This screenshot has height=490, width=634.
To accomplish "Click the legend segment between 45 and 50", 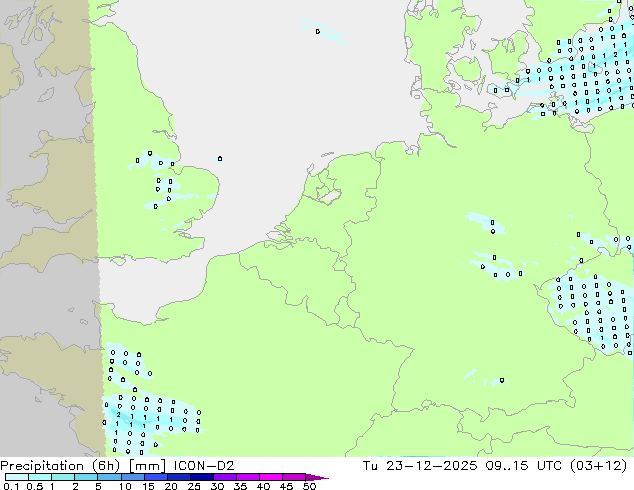I will 295,477.
